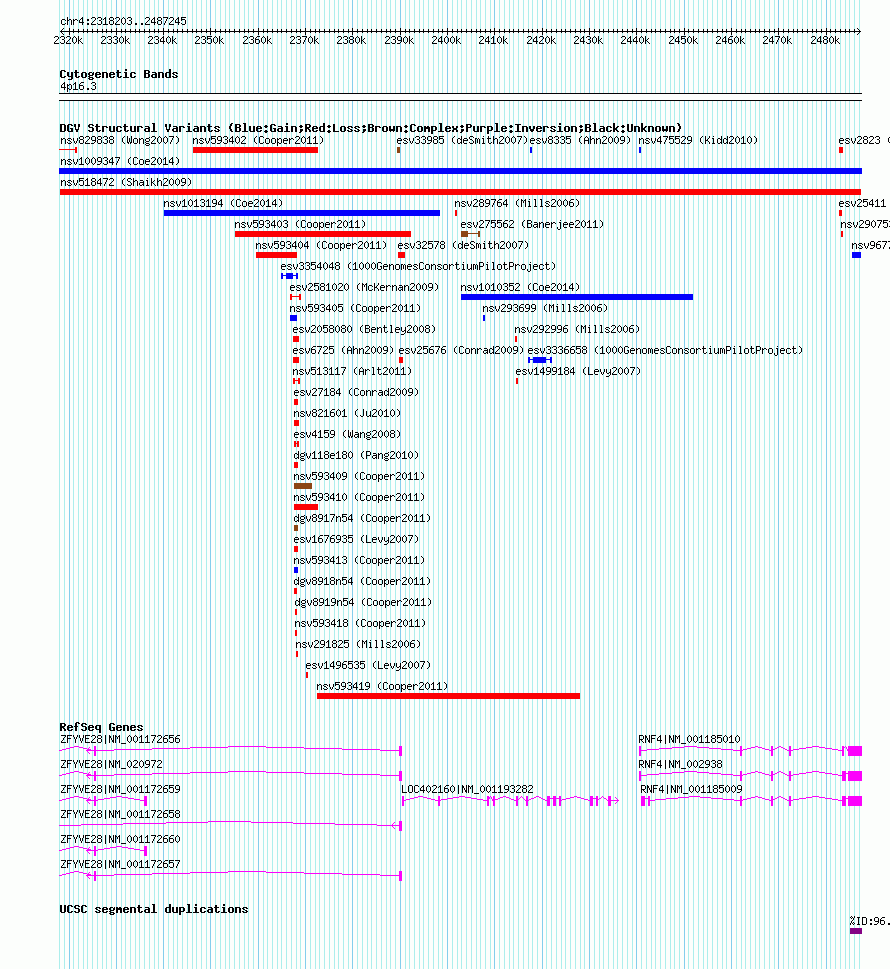
Task: Click nsv821601 (Ju2010) label
Action: [x=347, y=413]
